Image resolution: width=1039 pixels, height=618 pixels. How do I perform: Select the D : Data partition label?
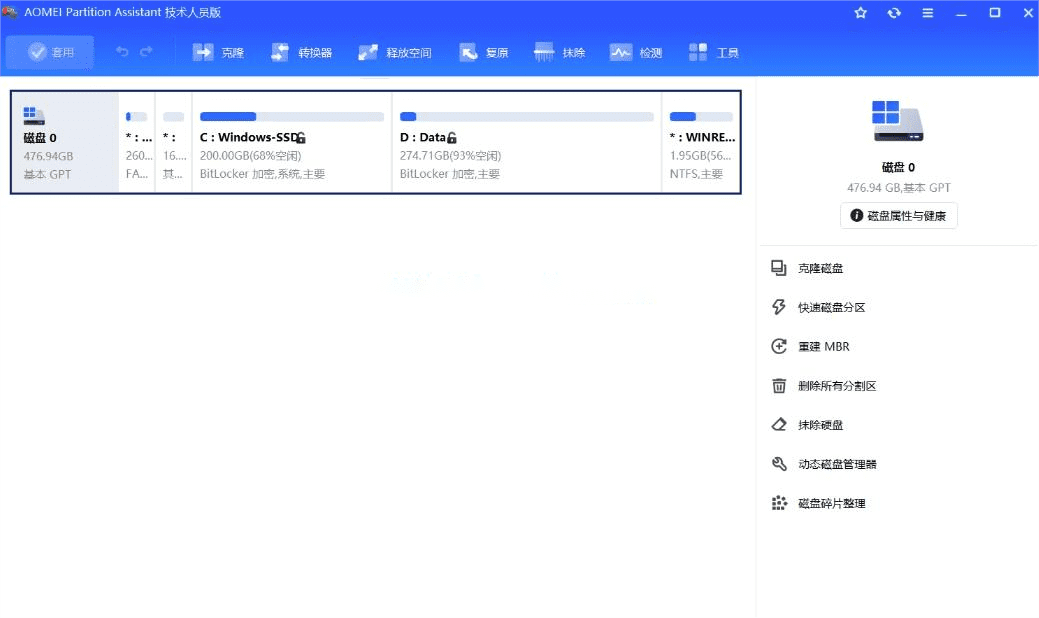423,137
